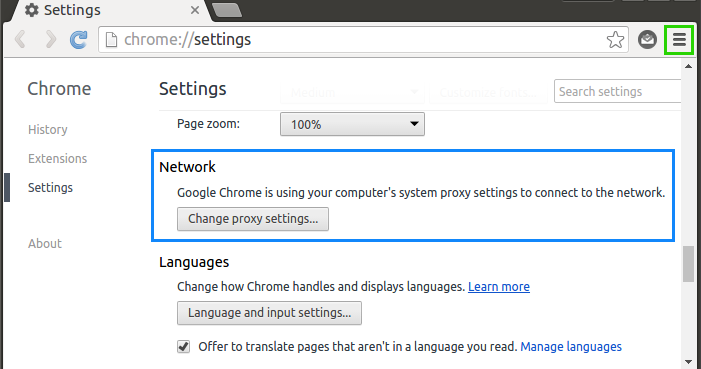Open a new tab

tap(227, 10)
